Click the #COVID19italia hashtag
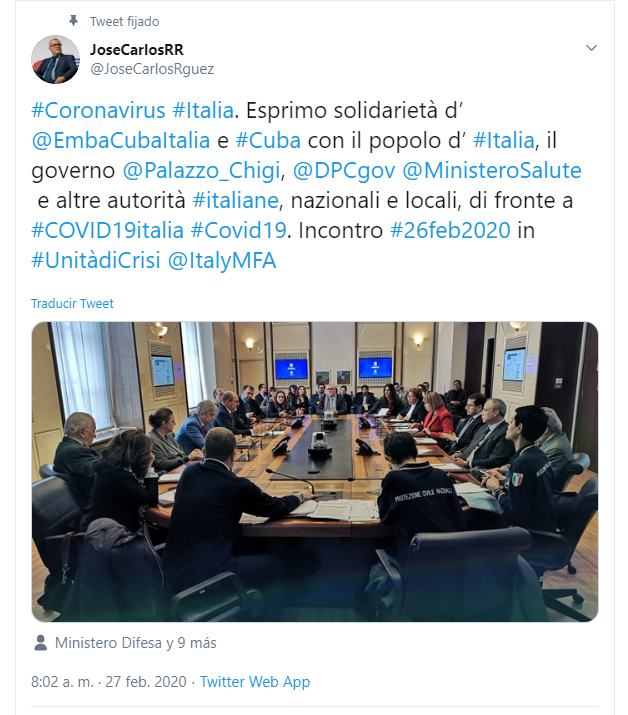 click(x=107, y=231)
